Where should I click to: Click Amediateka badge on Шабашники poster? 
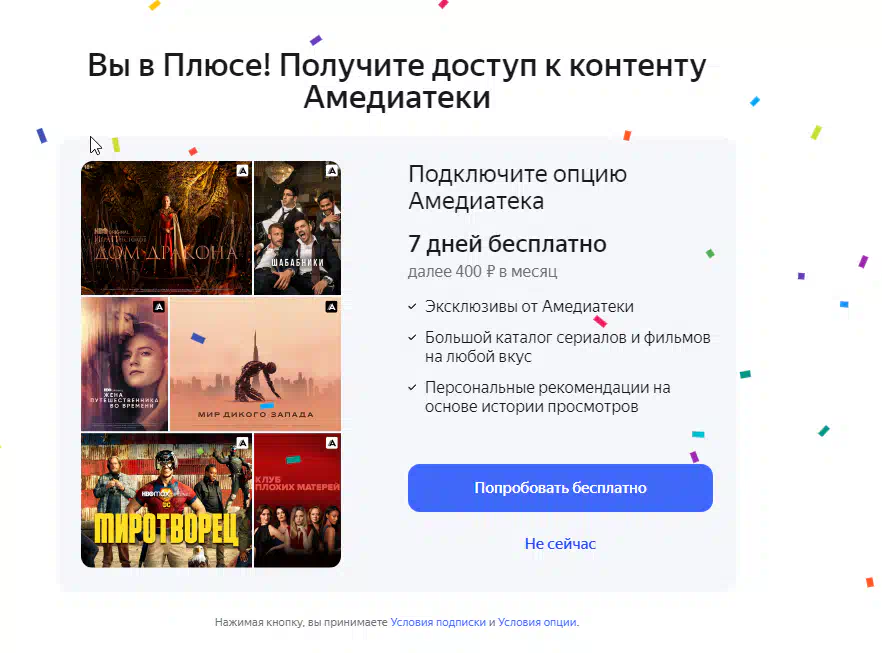click(331, 170)
